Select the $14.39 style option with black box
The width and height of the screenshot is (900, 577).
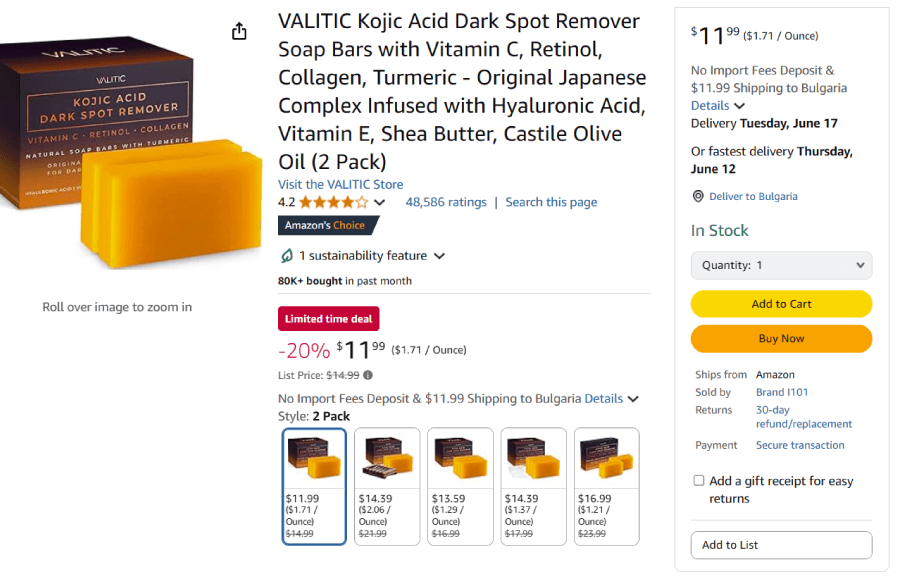387,486
